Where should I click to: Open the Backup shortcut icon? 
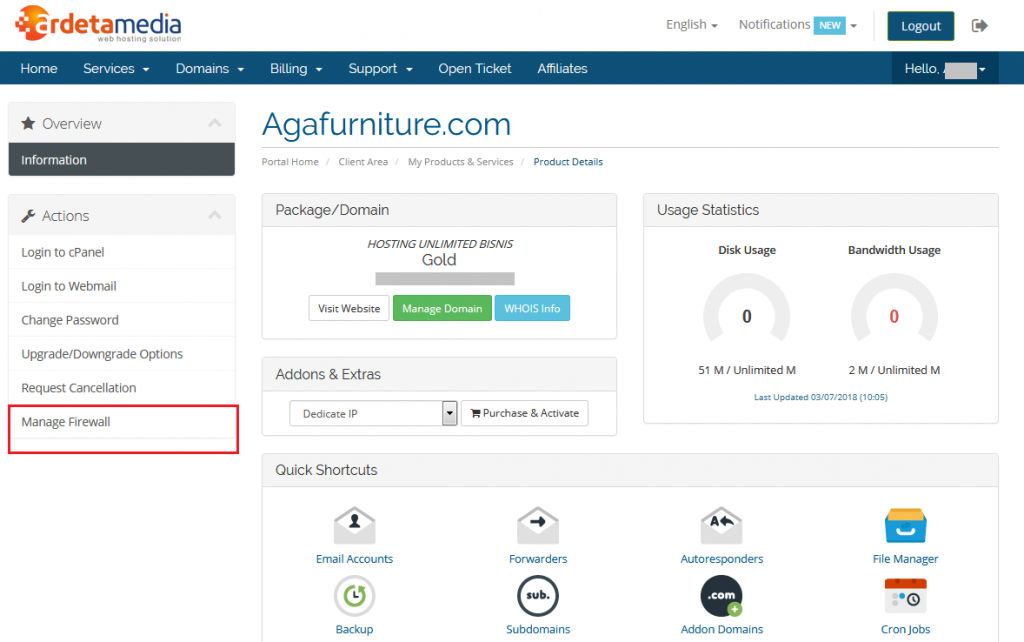click(x=354, y=597)
